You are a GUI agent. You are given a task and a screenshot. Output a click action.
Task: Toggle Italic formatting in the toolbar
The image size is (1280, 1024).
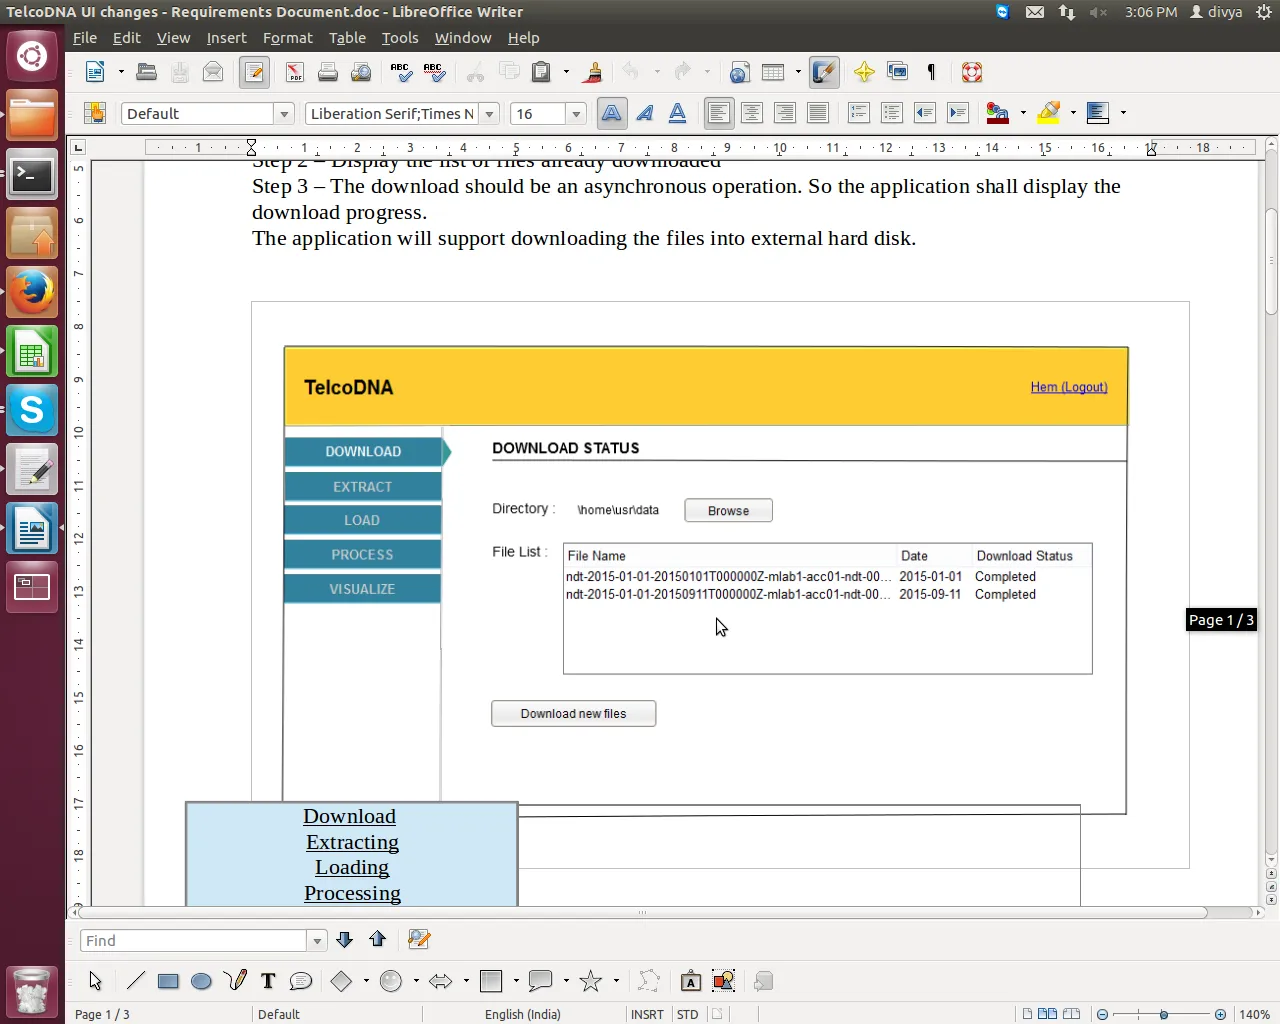[x=645, y=113]
